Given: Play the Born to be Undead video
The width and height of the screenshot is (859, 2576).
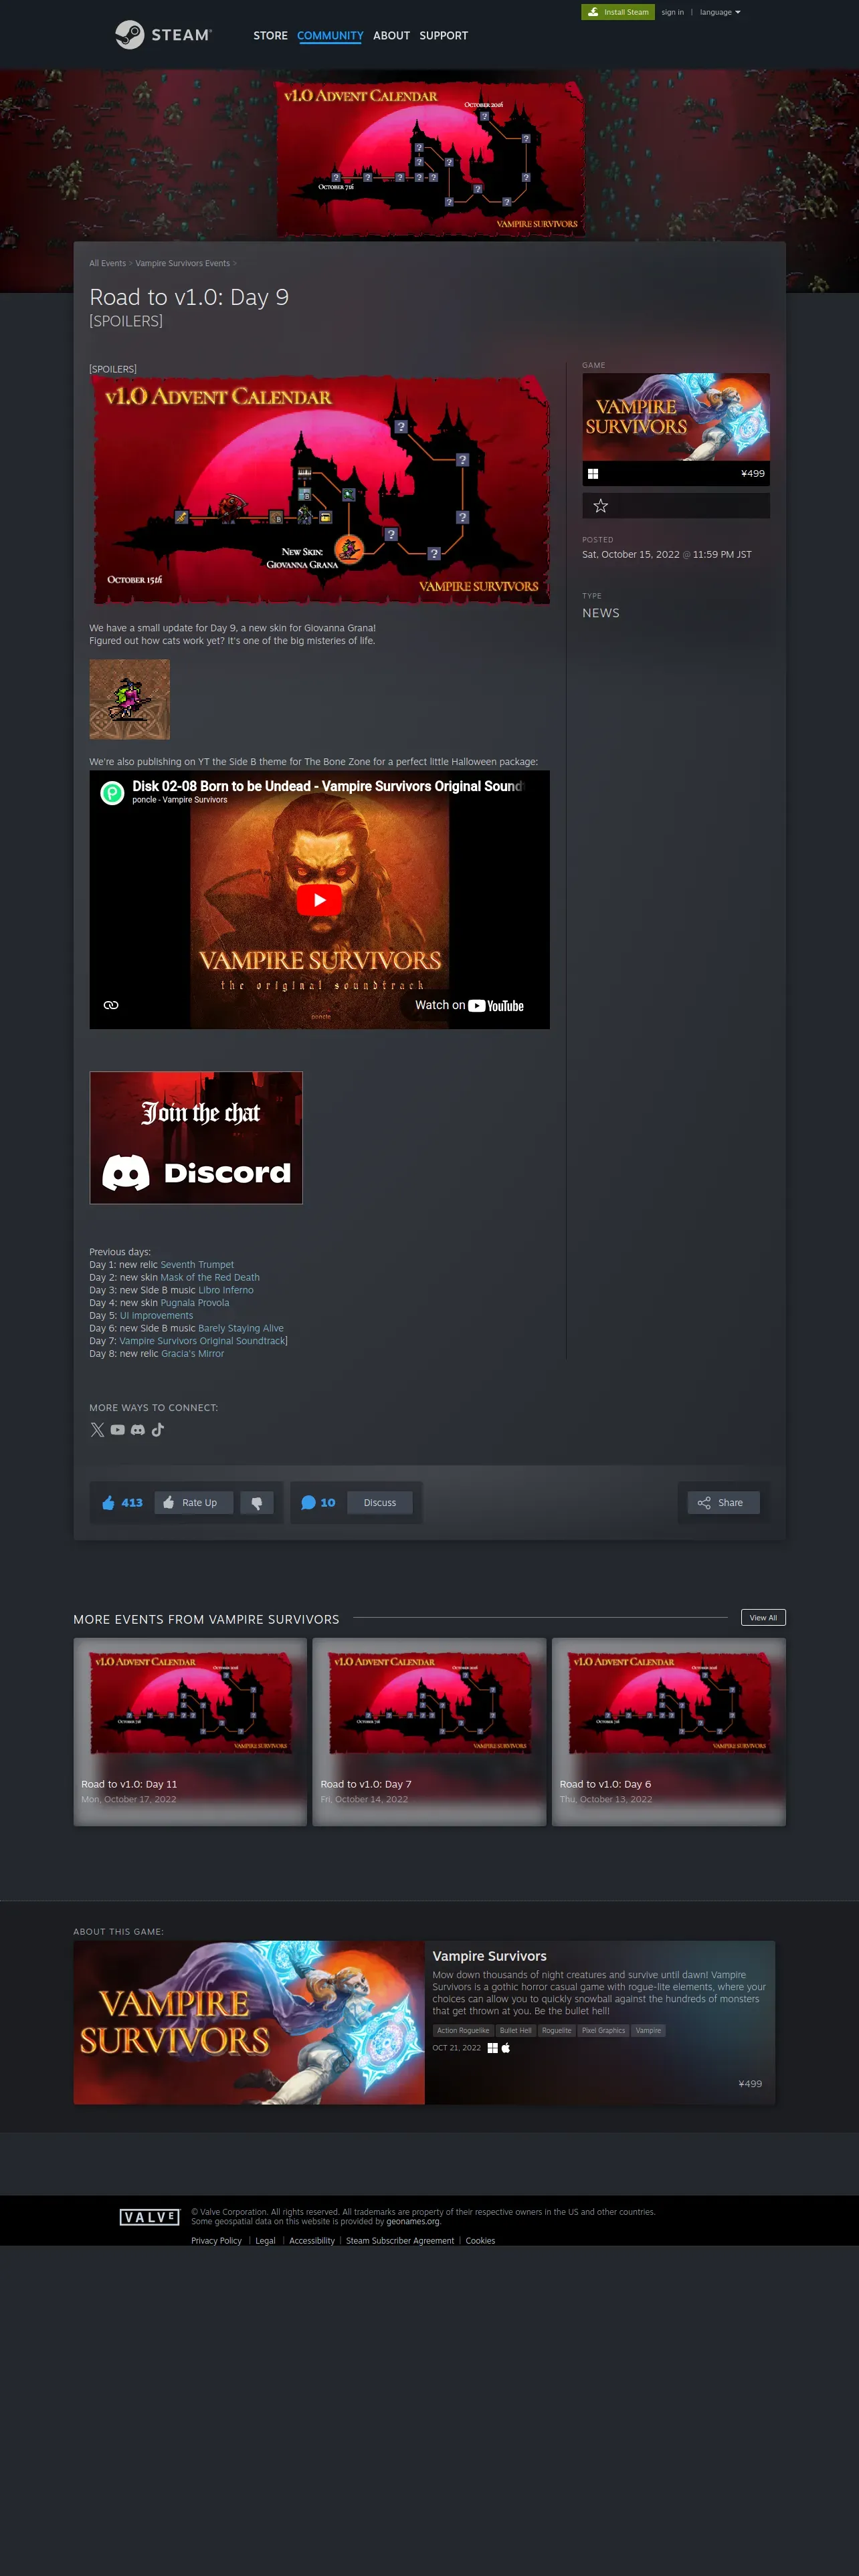Looking at the screenshot, I should [x=319, y=900].
